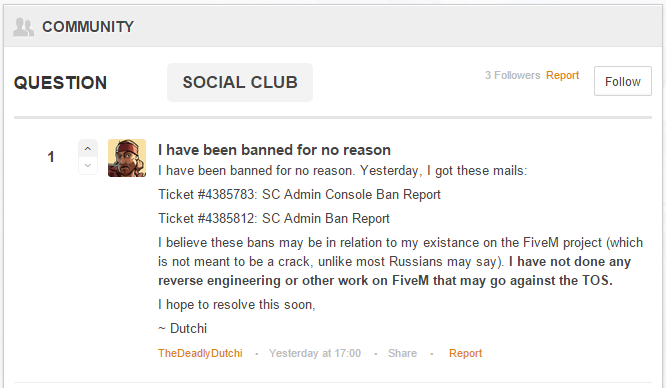The width and height of the screenshot is (666, 388).
Task: Report the post via the bottom Report link
Action: 466,353
